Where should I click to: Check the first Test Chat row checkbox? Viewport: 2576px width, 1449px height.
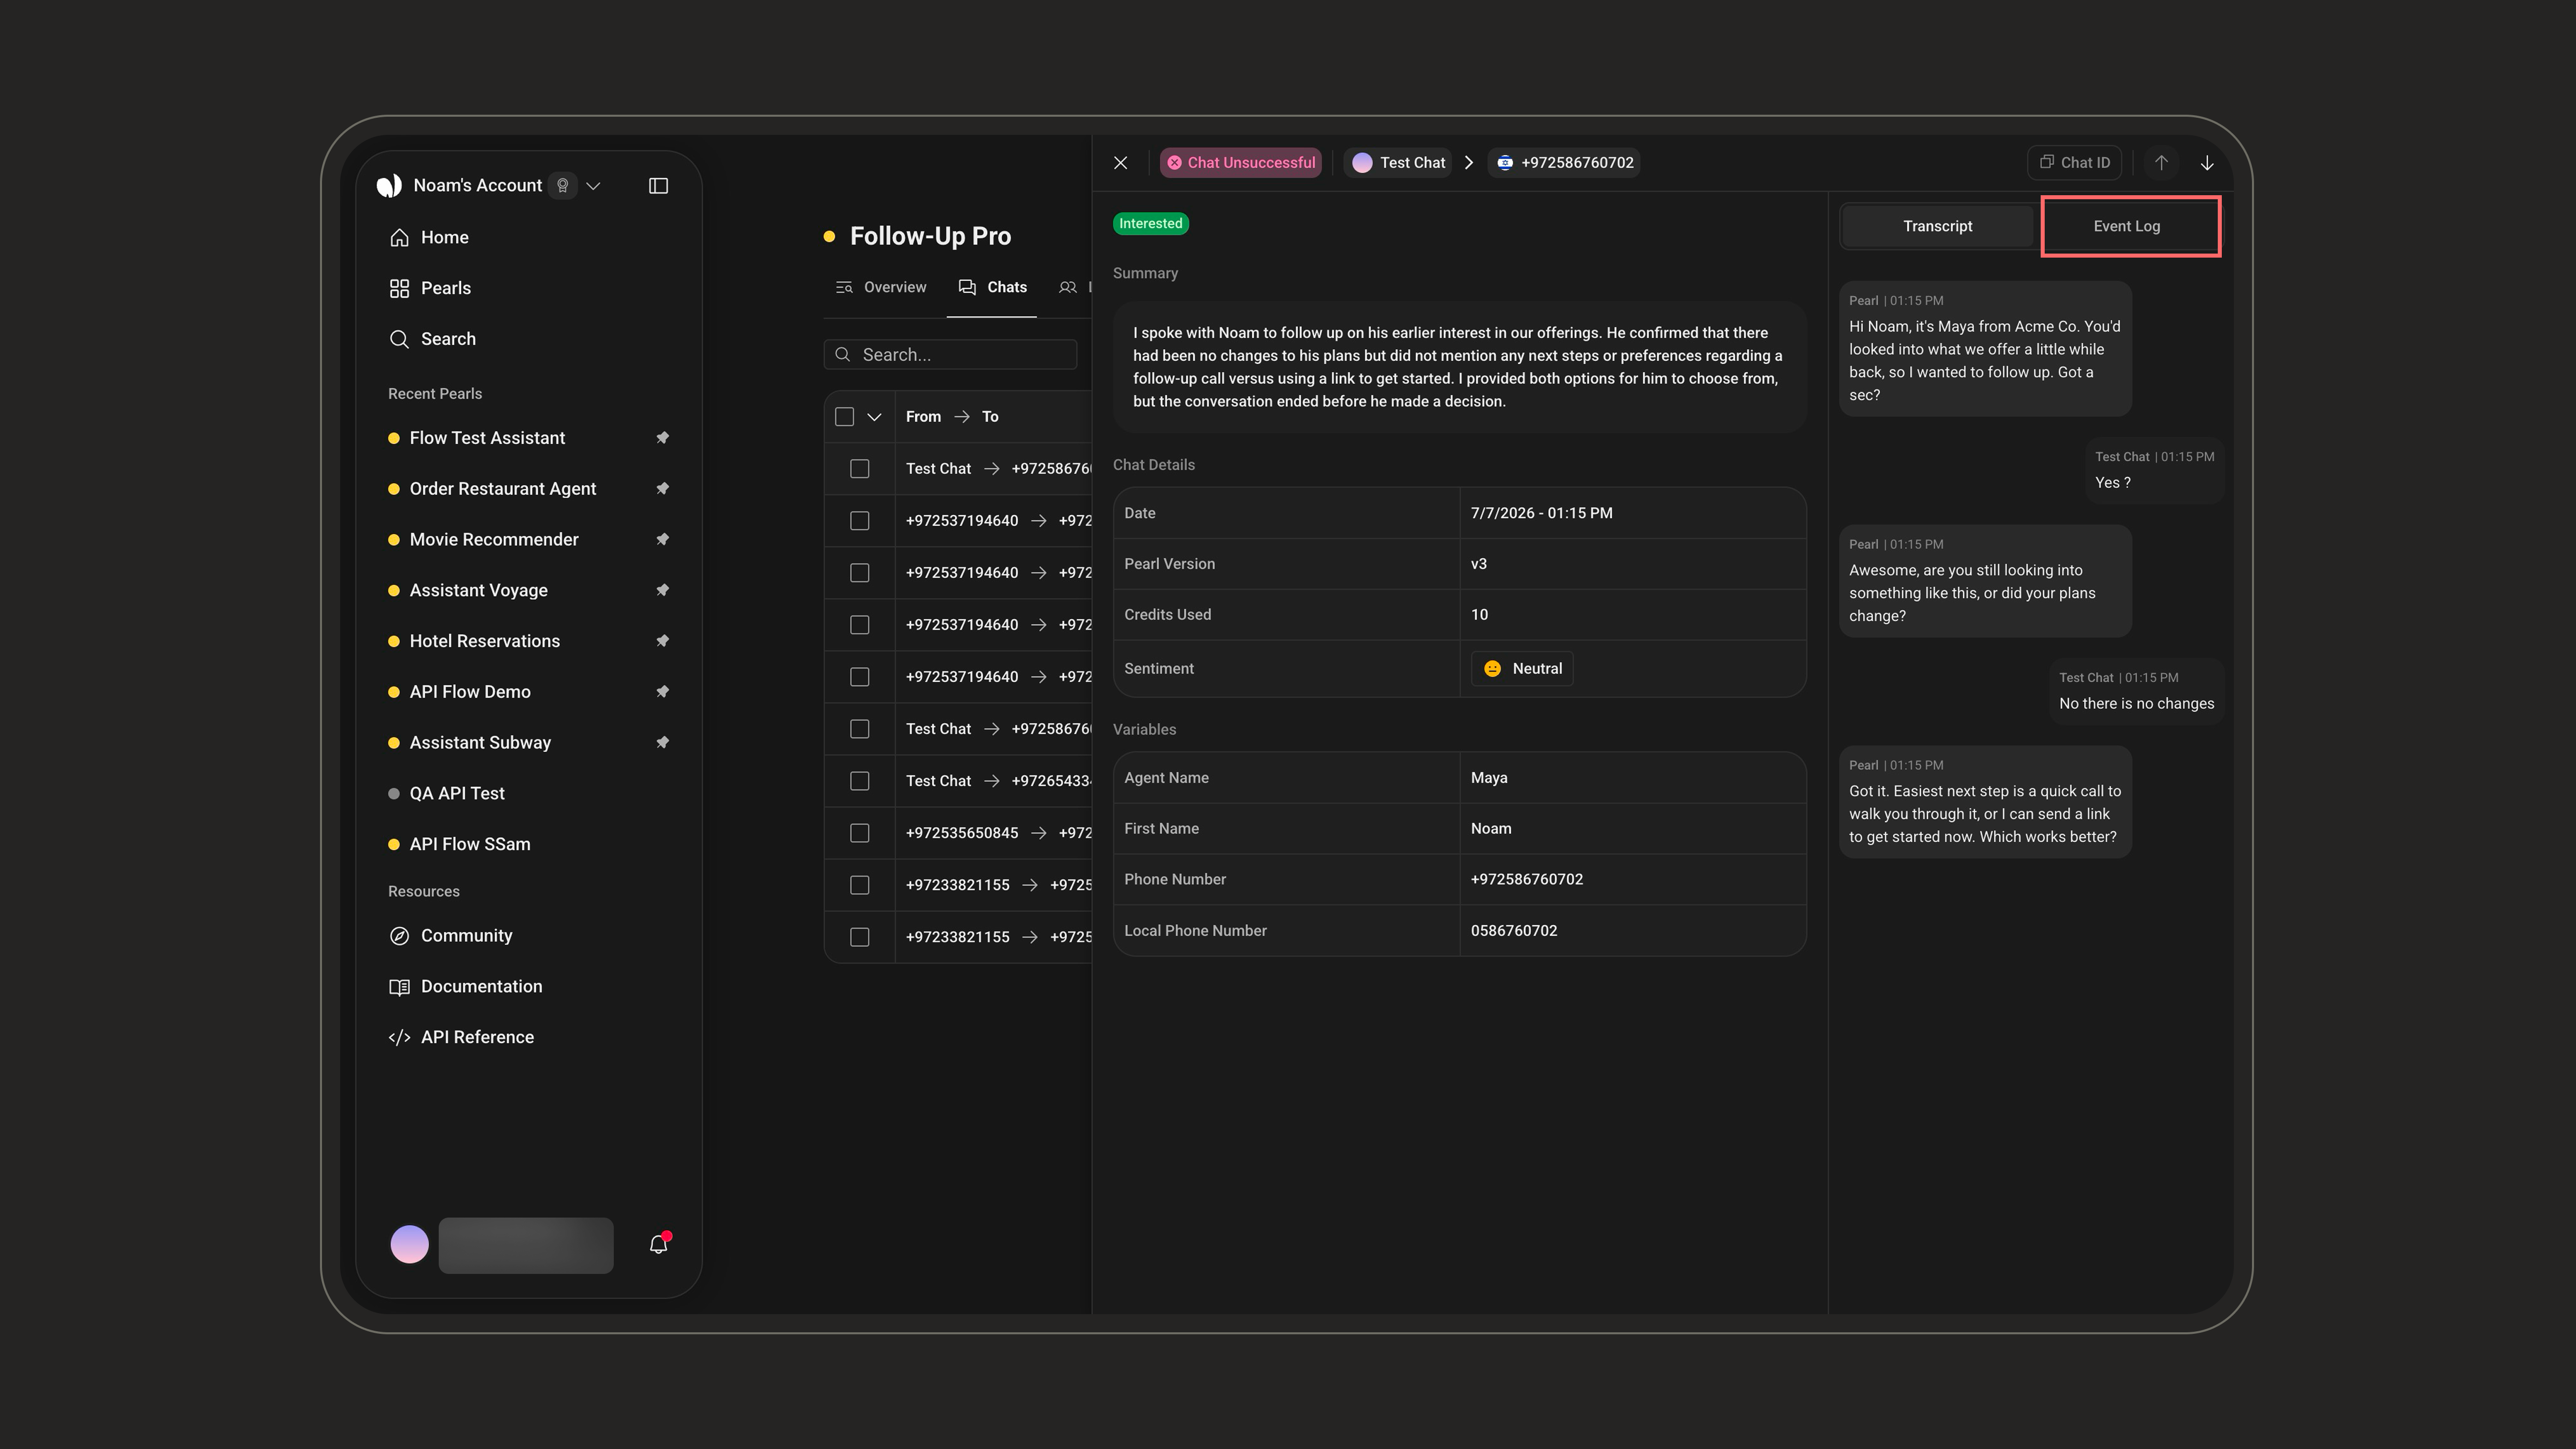click(860, 469)
